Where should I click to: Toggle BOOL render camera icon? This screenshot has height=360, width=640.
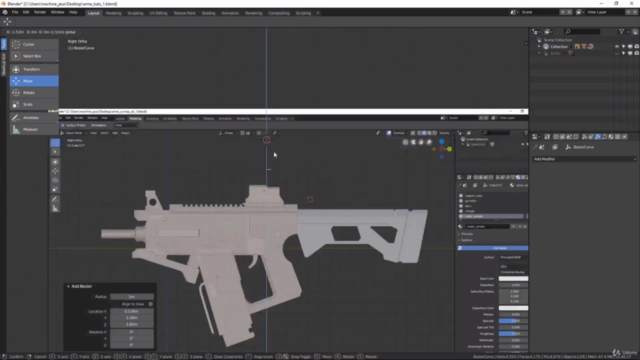tap(636, 53)
